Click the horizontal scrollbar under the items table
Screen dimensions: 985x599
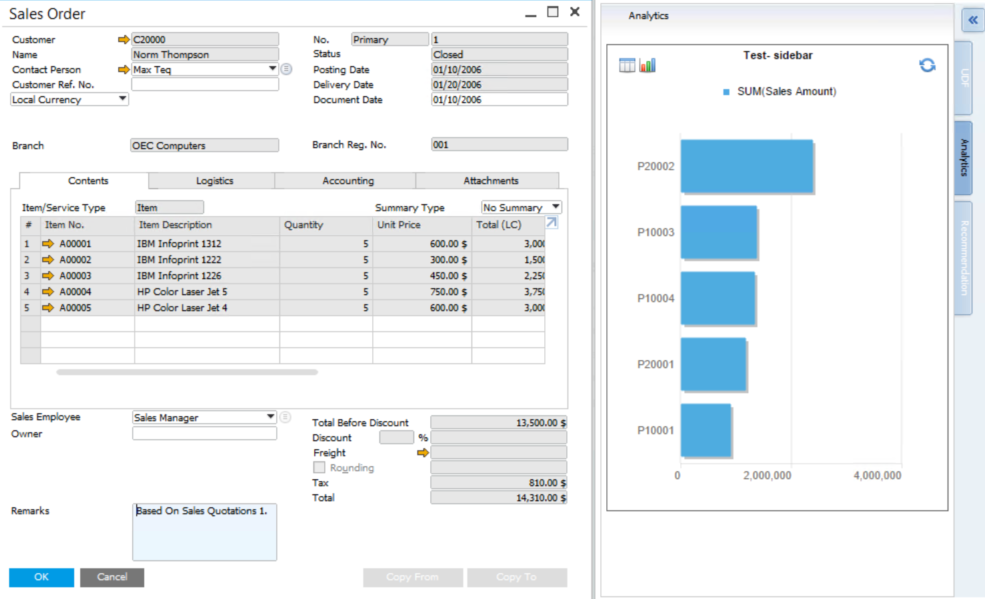click(x=187, y=372)
